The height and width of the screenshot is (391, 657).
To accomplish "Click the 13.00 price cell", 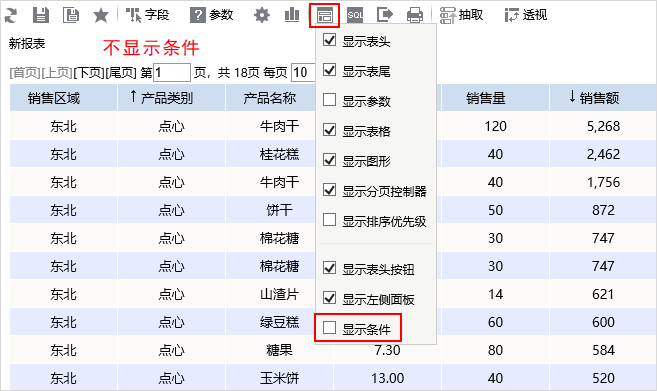I will [x=387, y=378].
